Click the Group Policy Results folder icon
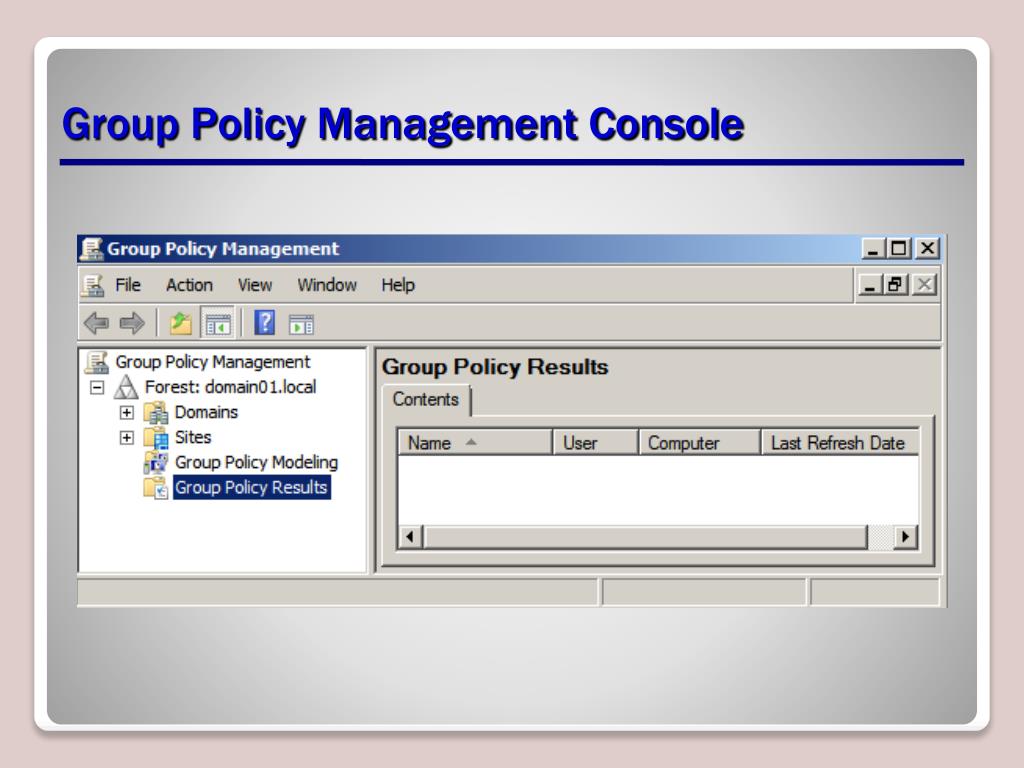Screen dimensions: 1024x768 [x=156, y=487]
